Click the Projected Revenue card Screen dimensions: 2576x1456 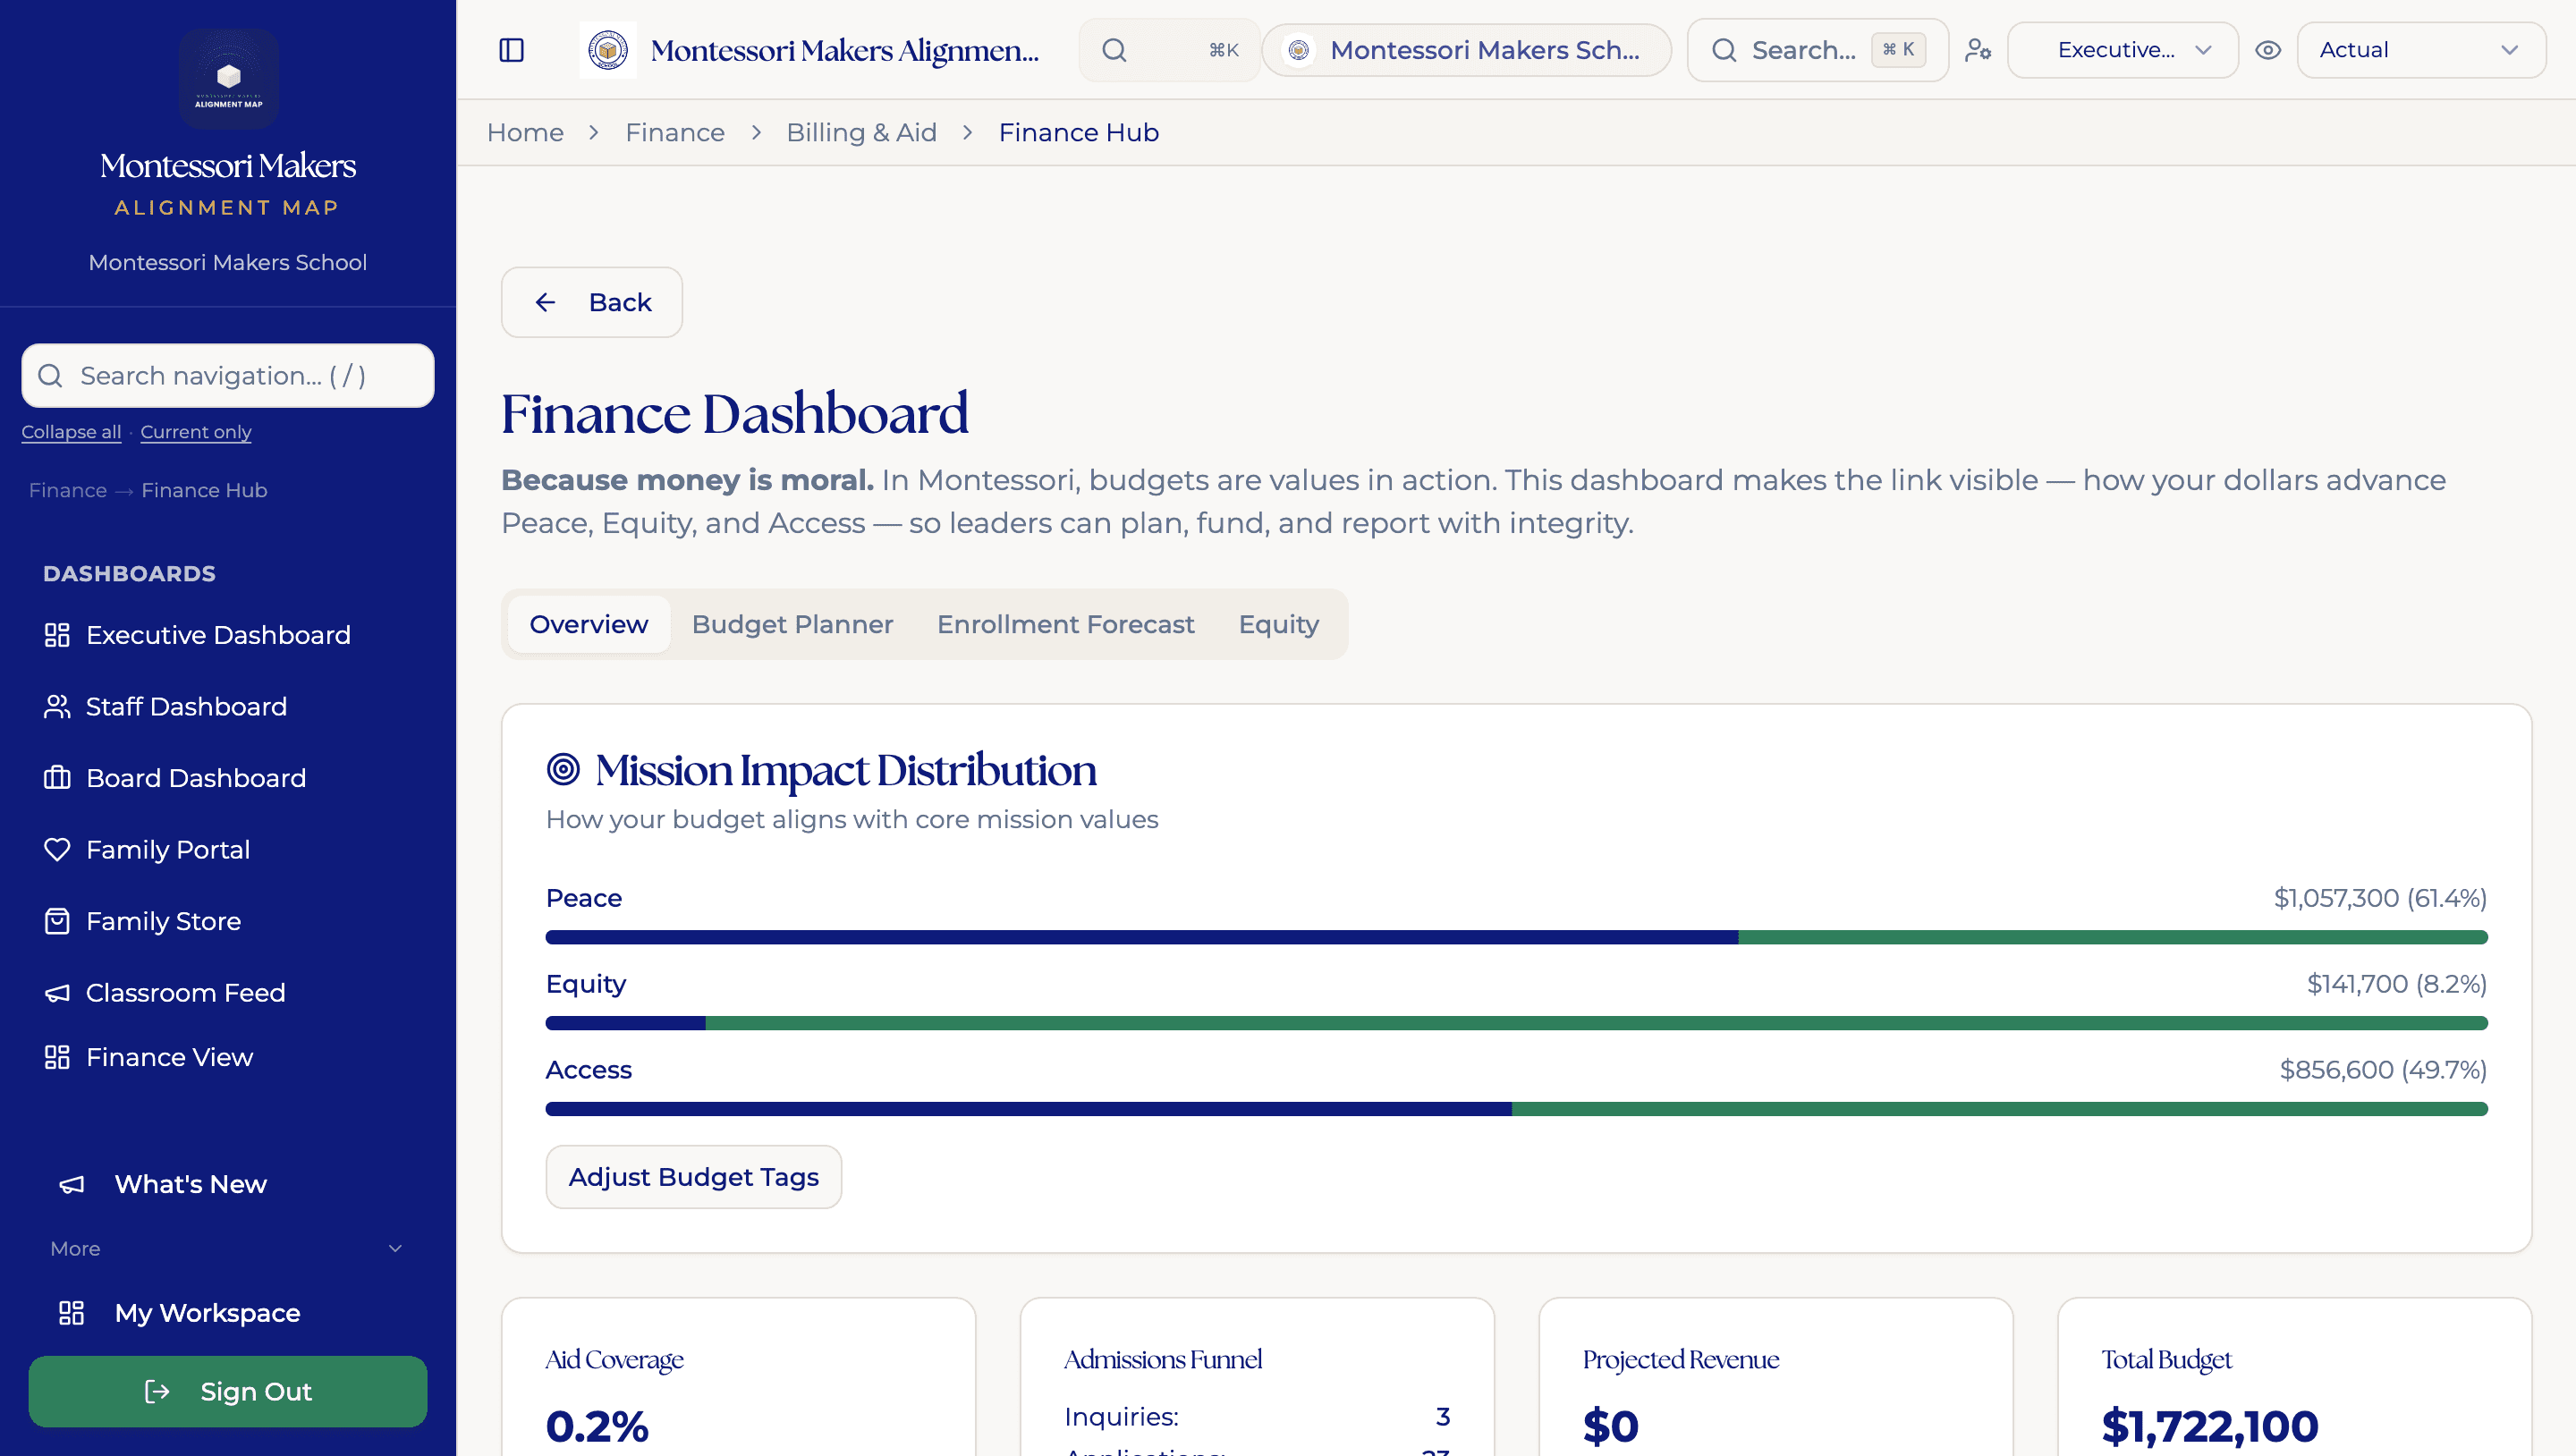pos(1775,1378)
